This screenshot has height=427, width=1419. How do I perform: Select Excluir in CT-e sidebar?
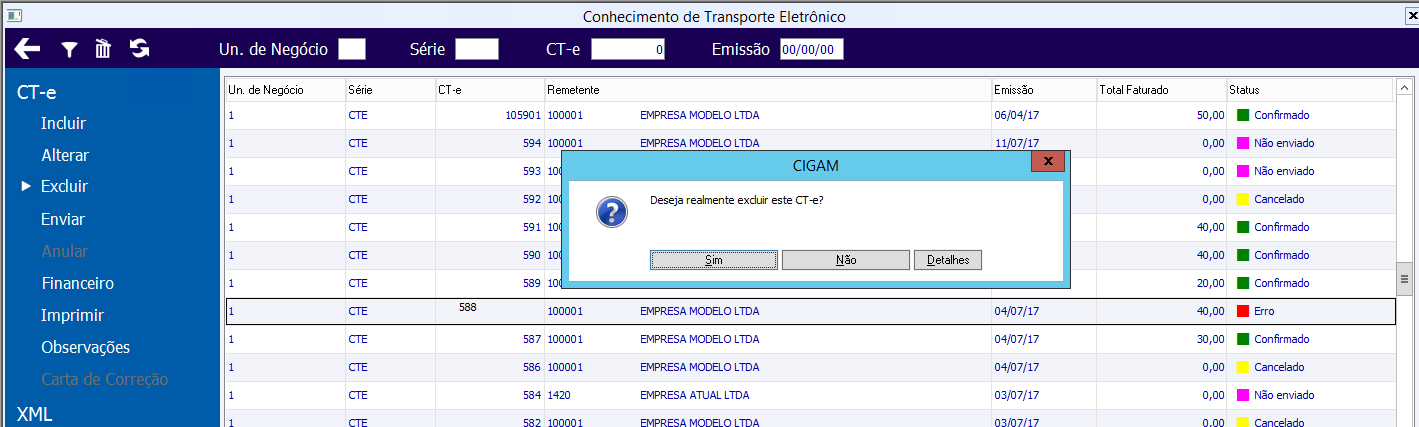click(x=64, y=187)
